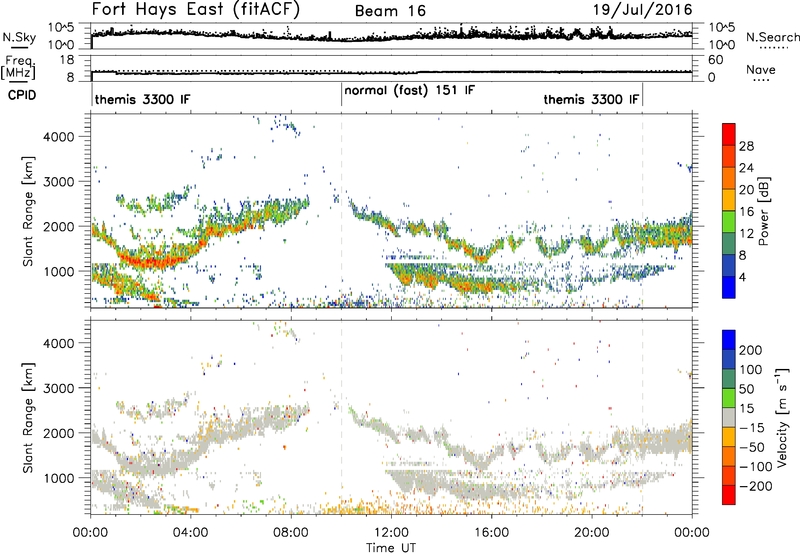The image size is (800, 554).
Task: Click the "-100" value on the Velocity colorbar
Action: click(756, 467)
